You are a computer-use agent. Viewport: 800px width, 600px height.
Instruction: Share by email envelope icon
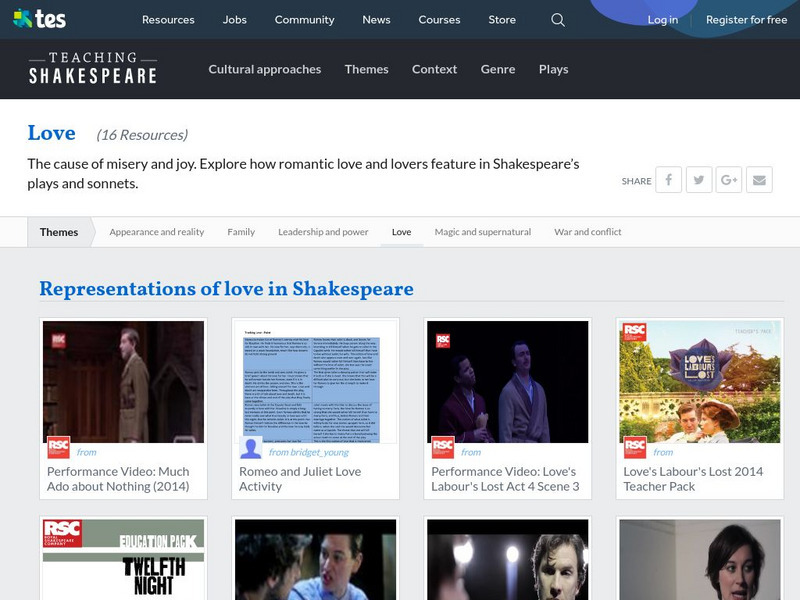coord(759,180)
